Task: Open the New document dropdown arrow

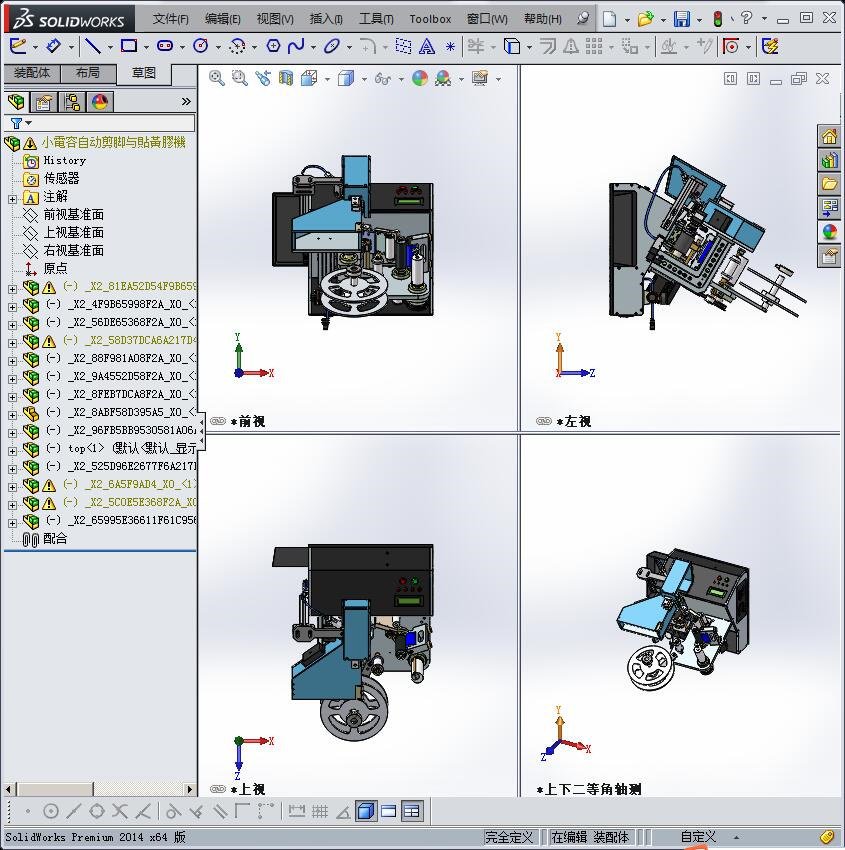Action: point(627,20)
